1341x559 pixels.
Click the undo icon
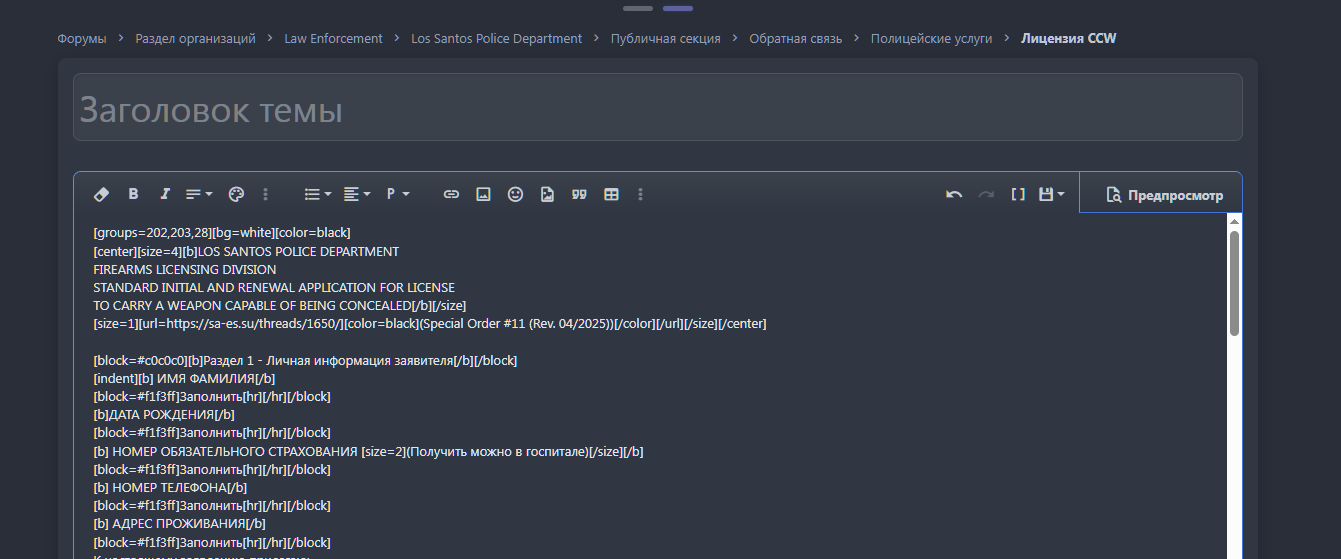click(x=954, y=194)
